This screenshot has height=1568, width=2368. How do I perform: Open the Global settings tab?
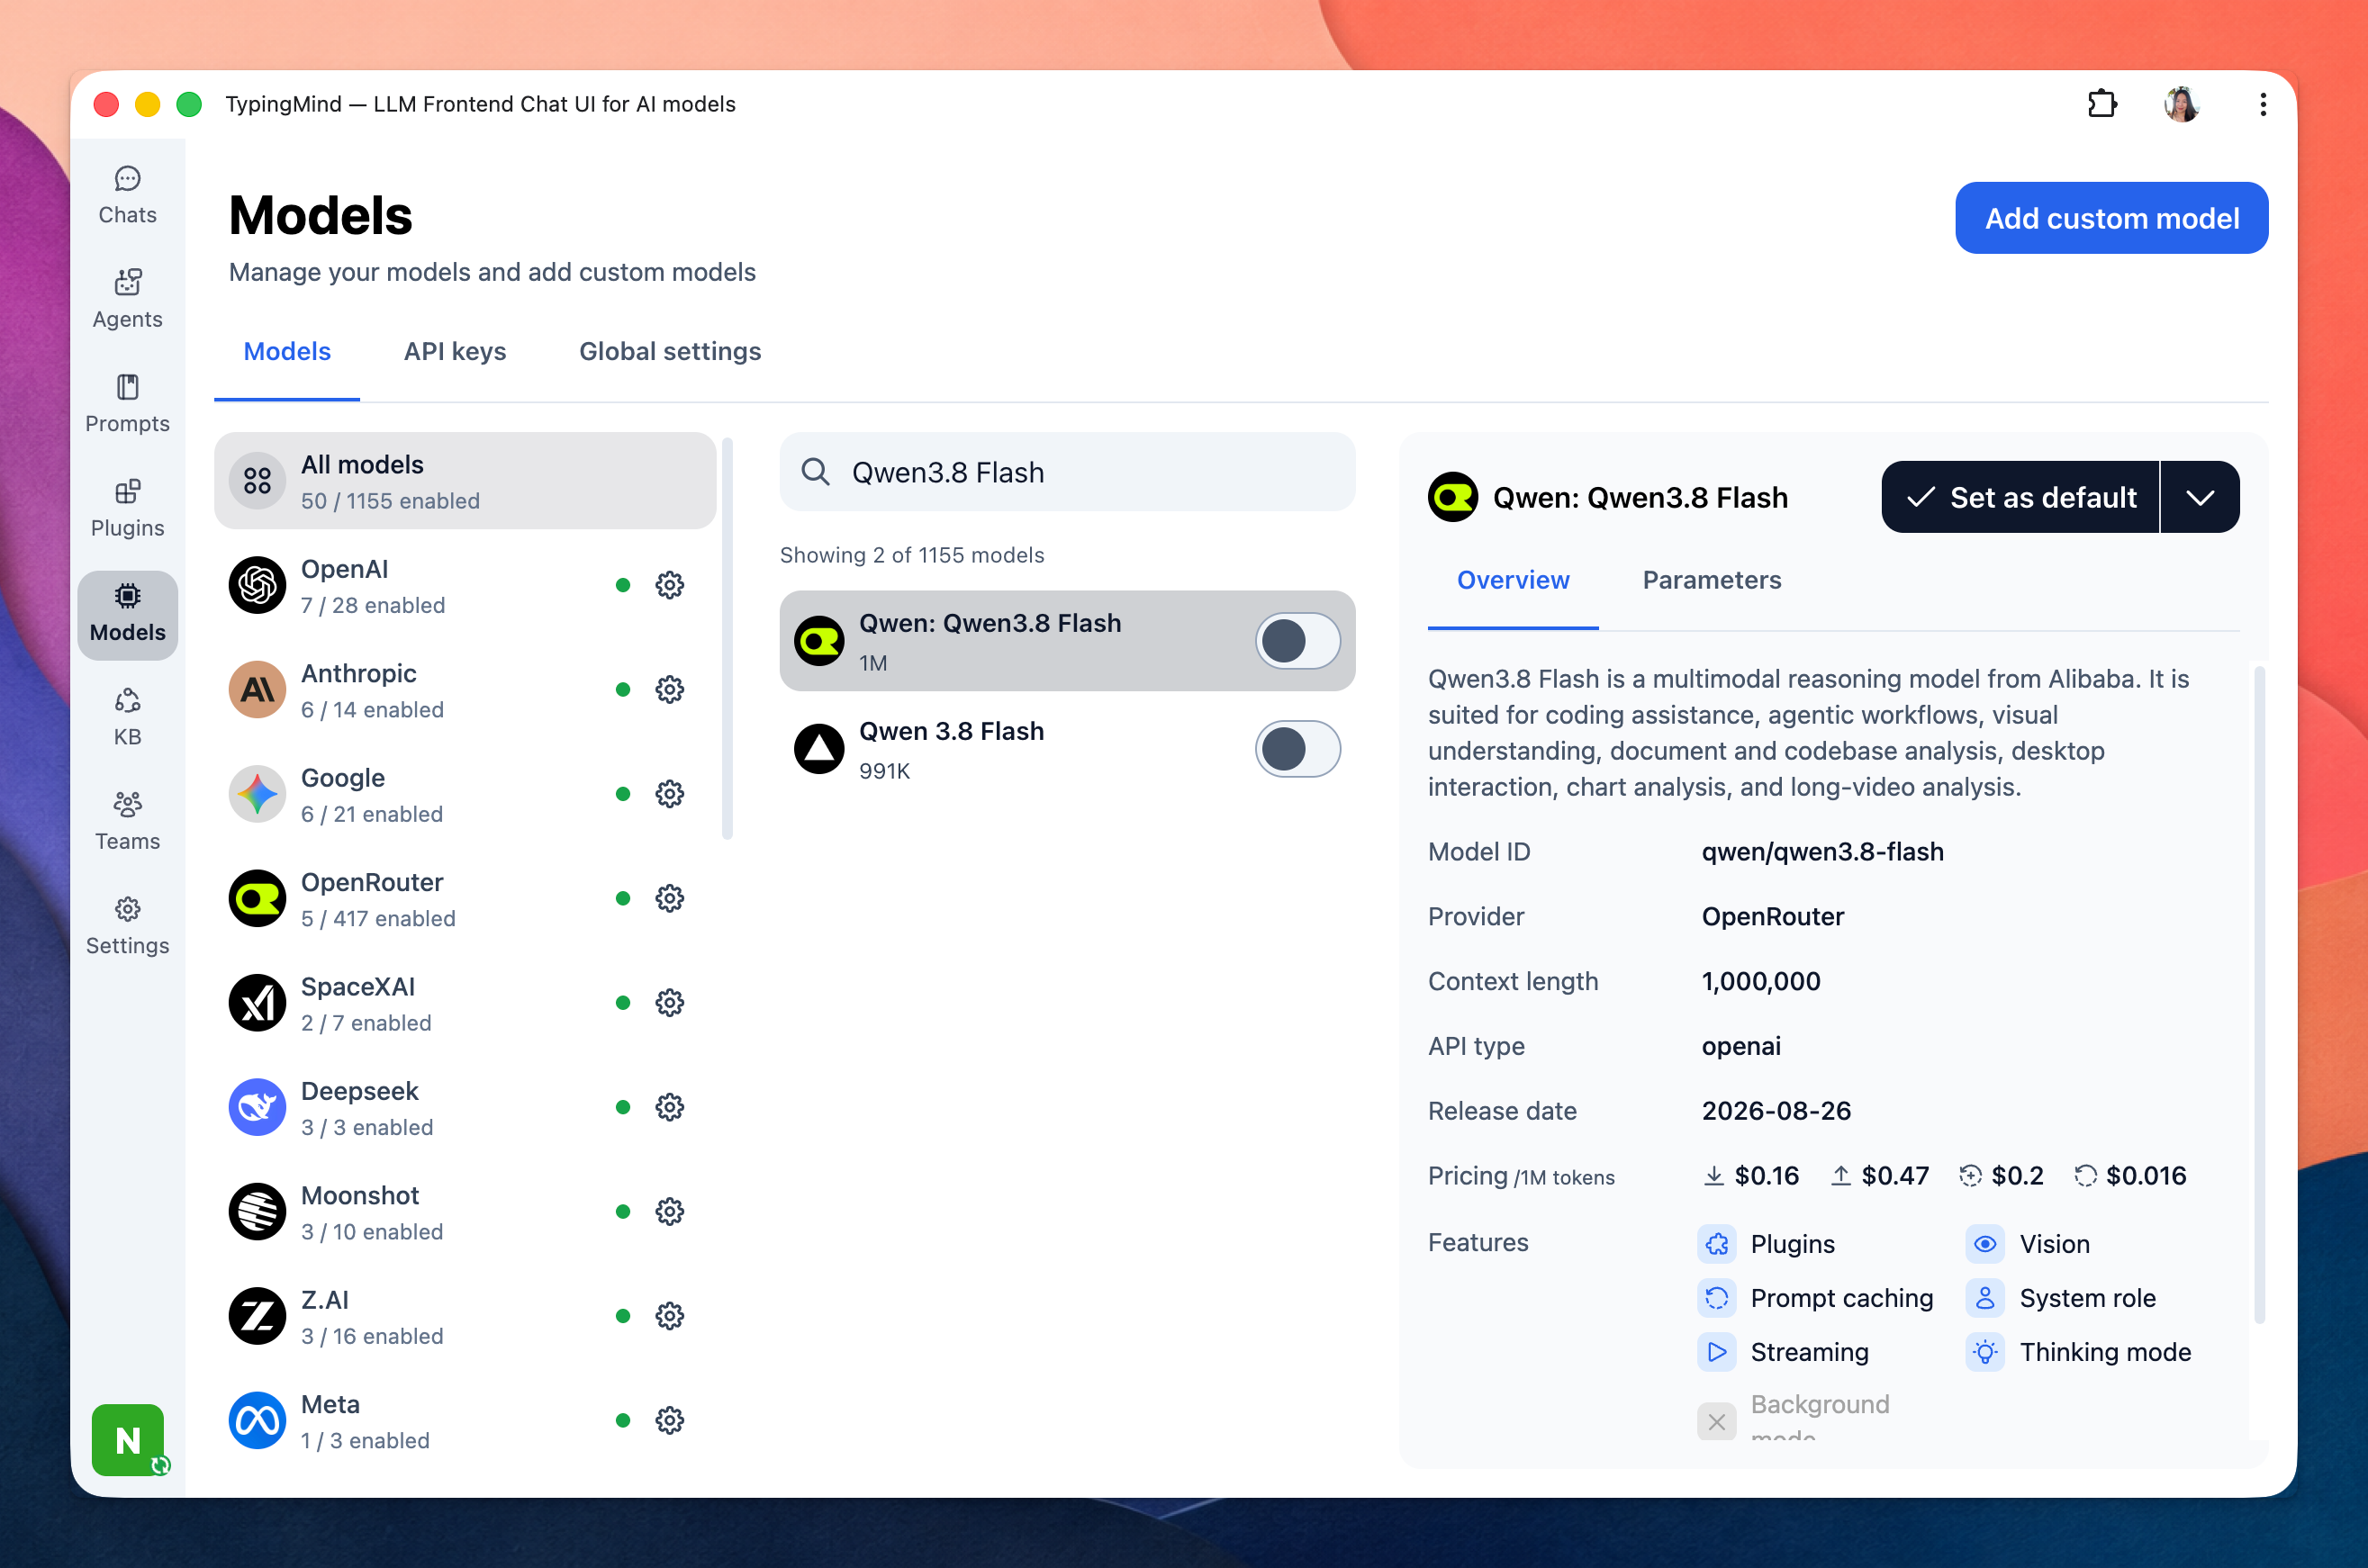point(670,351)
